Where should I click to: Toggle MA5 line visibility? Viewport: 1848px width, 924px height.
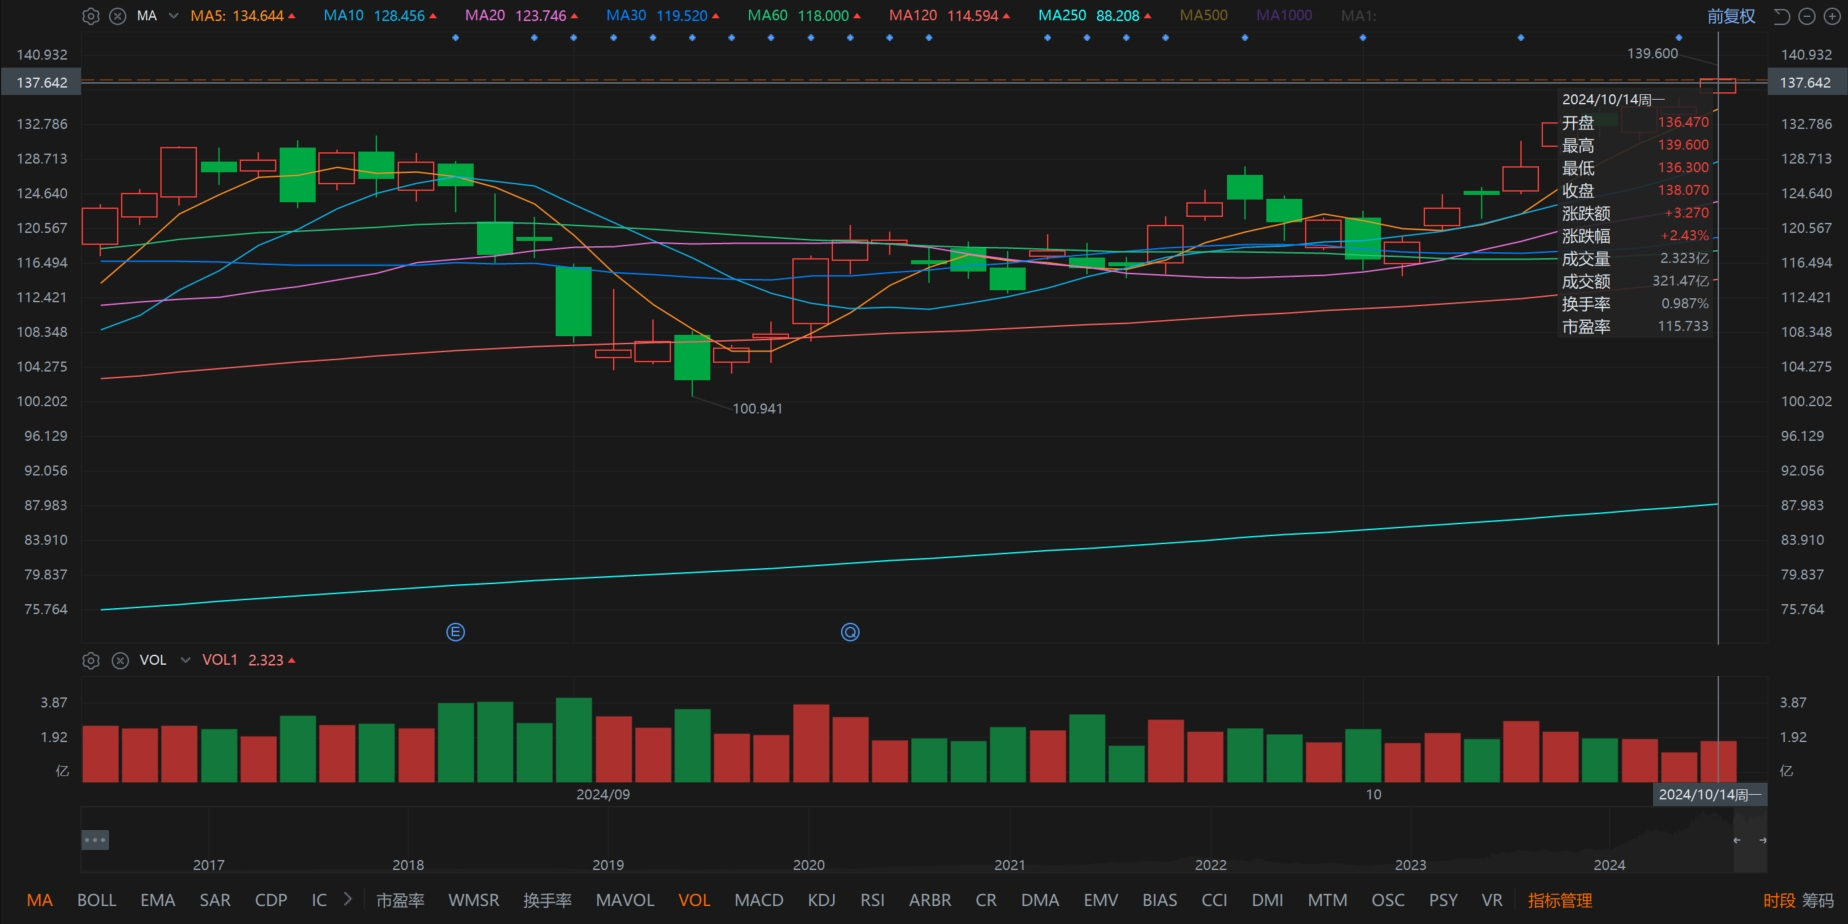pyautogui.click(x=243, y=16)
